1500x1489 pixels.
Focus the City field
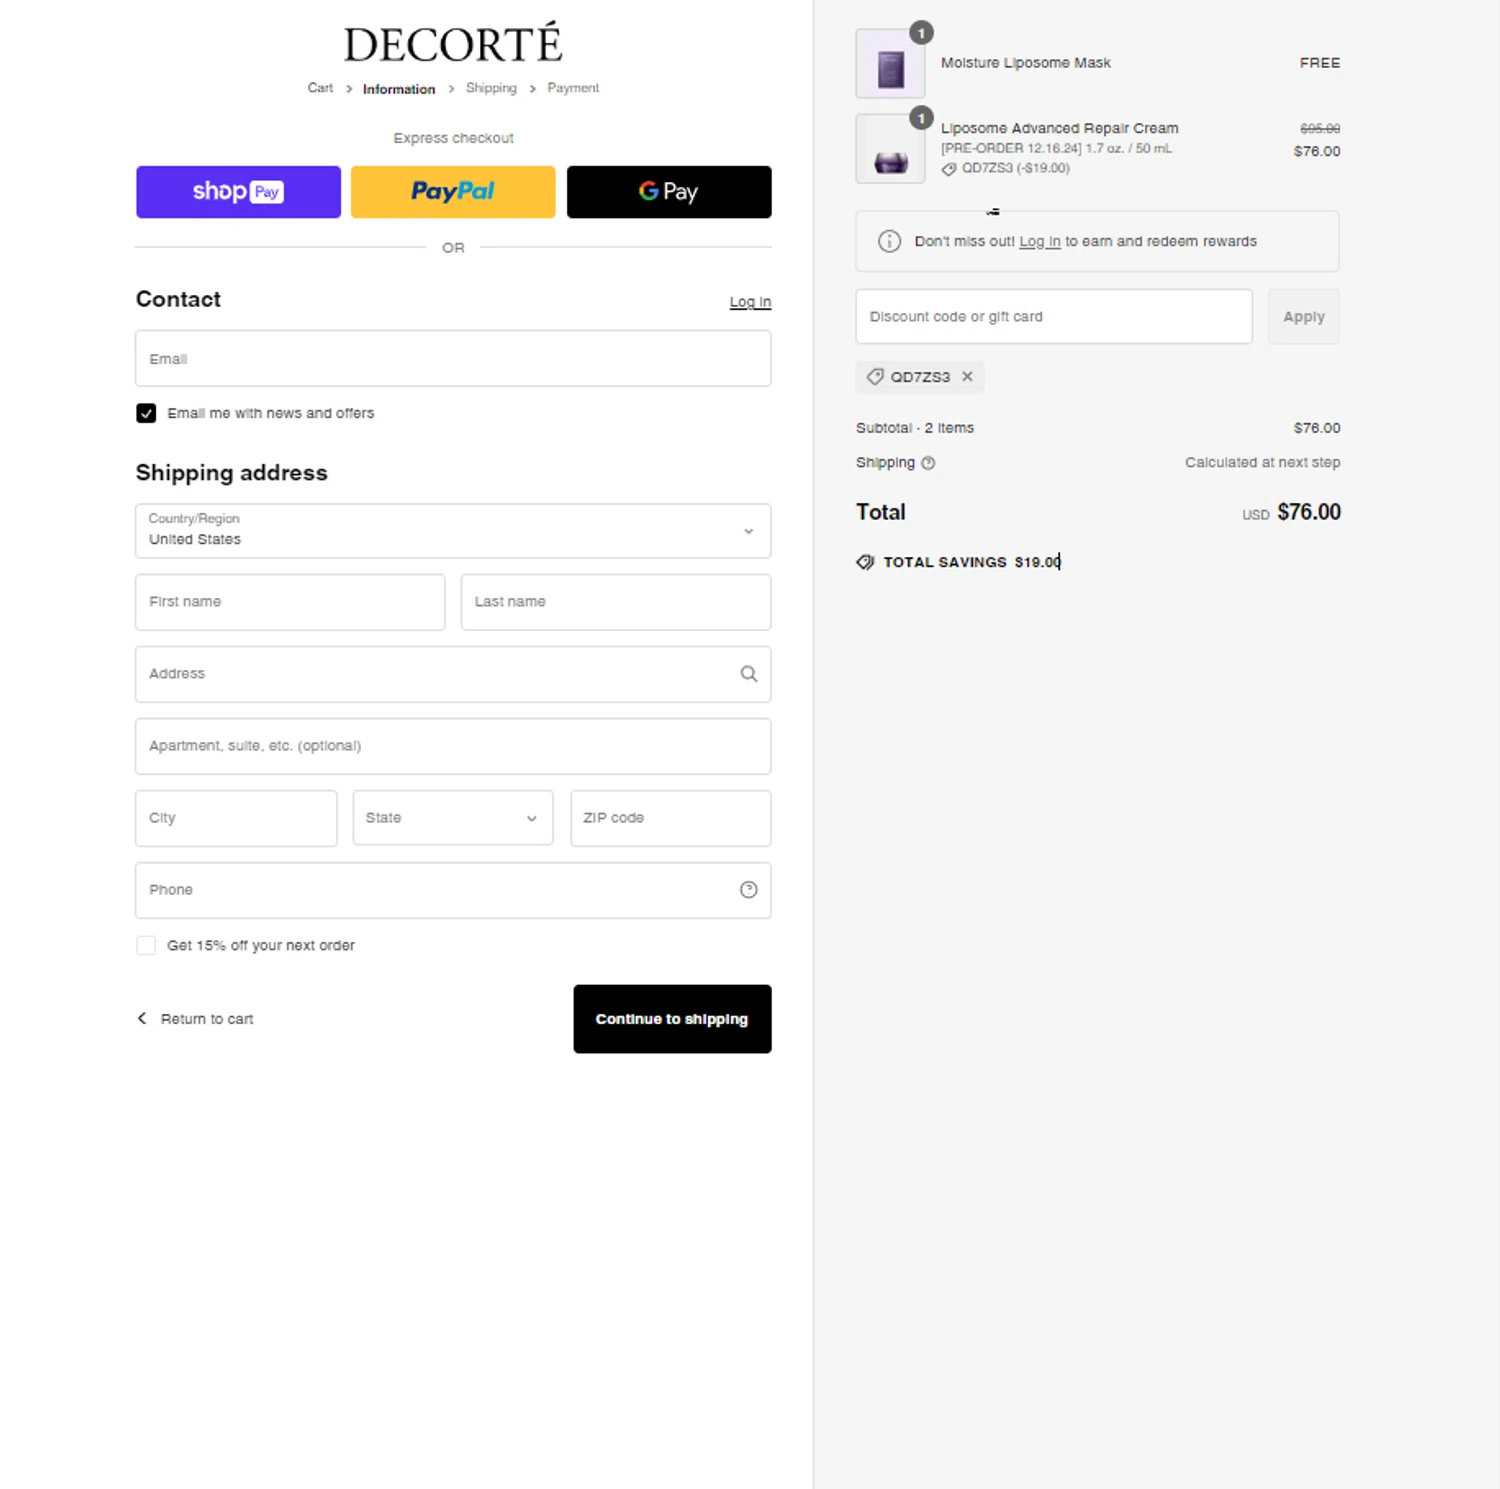tap(236, 818)
